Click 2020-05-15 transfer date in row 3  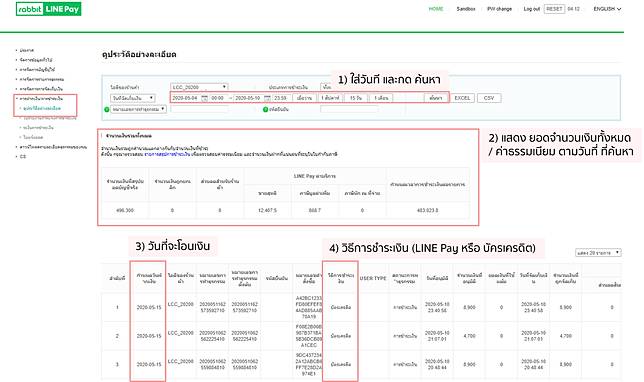pos(149,364)
